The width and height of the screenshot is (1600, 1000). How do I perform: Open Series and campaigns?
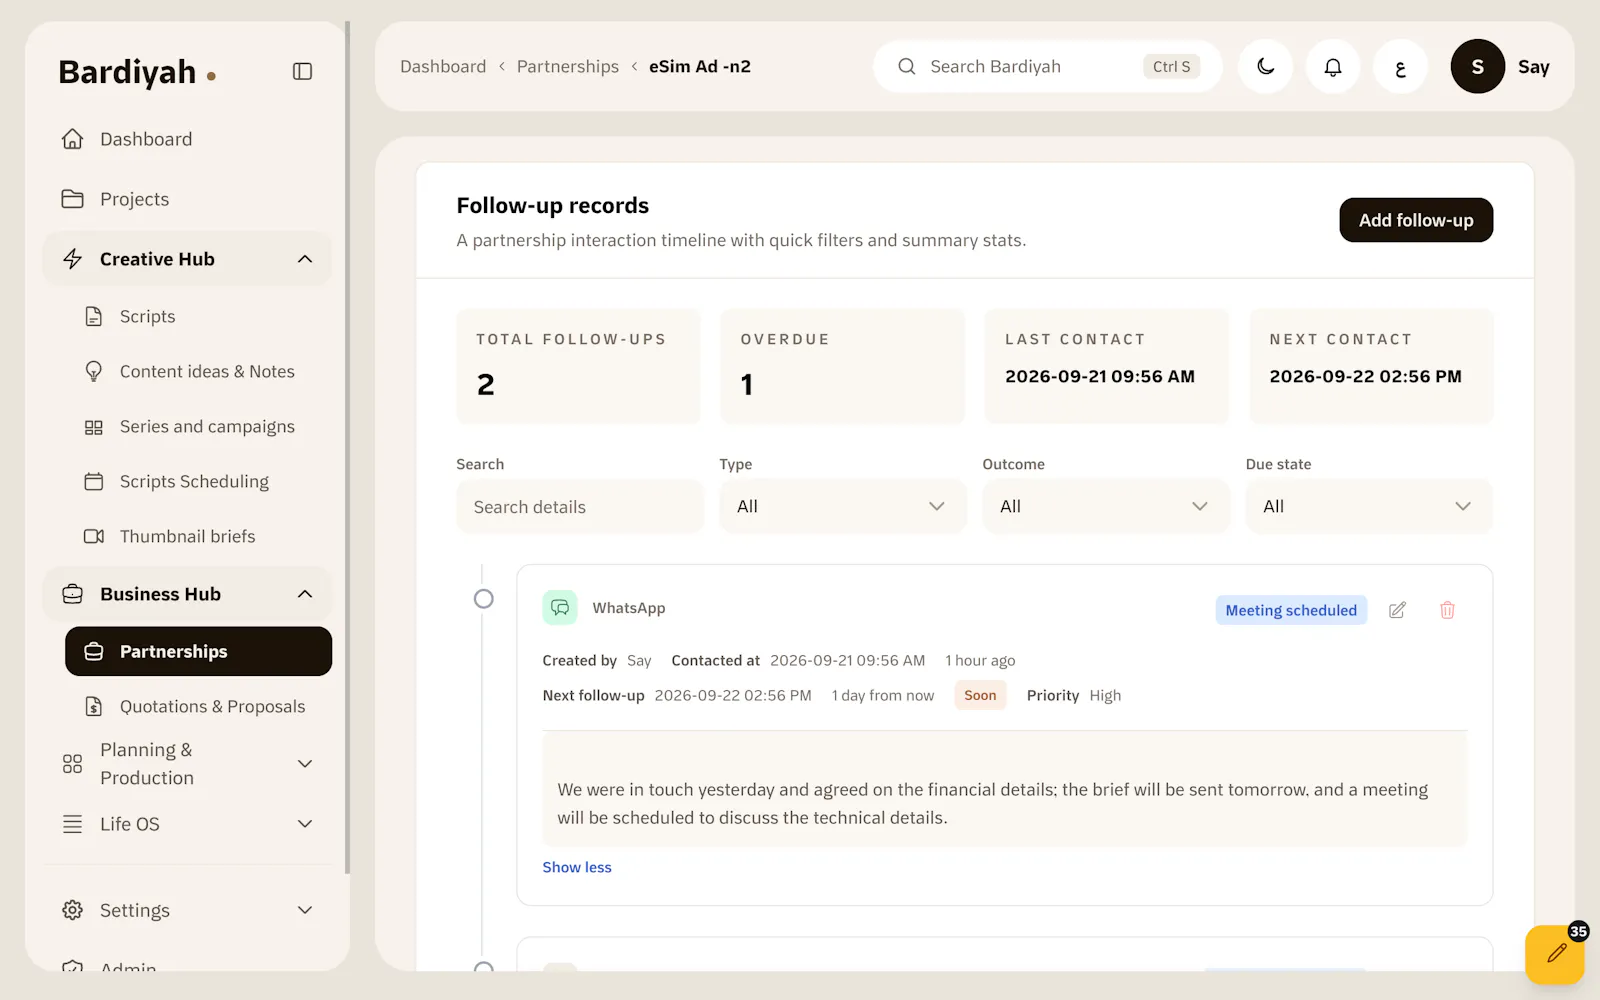tap(198, 426)
